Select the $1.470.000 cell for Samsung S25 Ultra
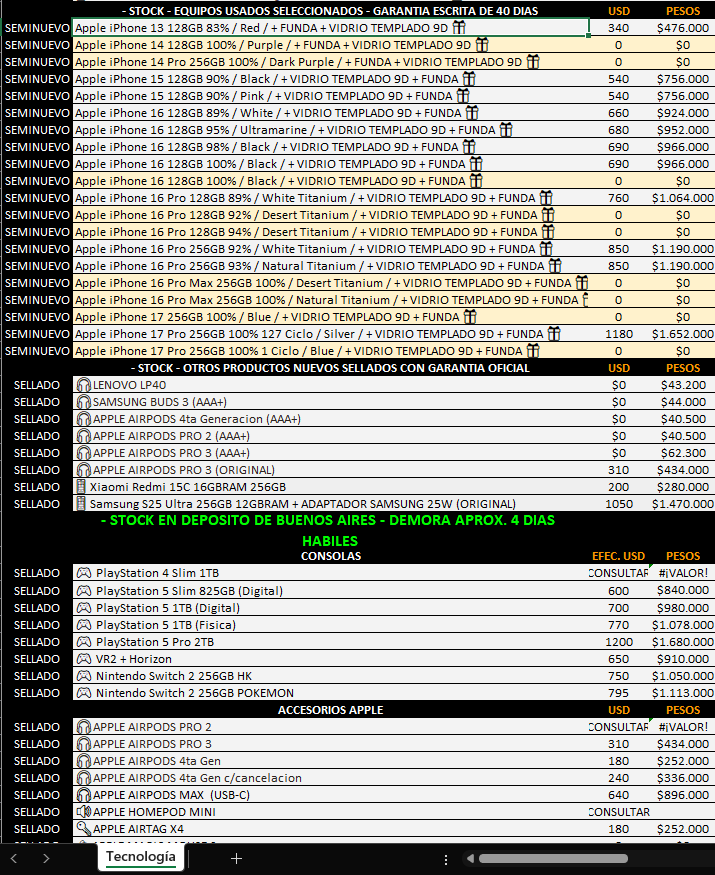 pyautogui.click(x=682, y=504)
